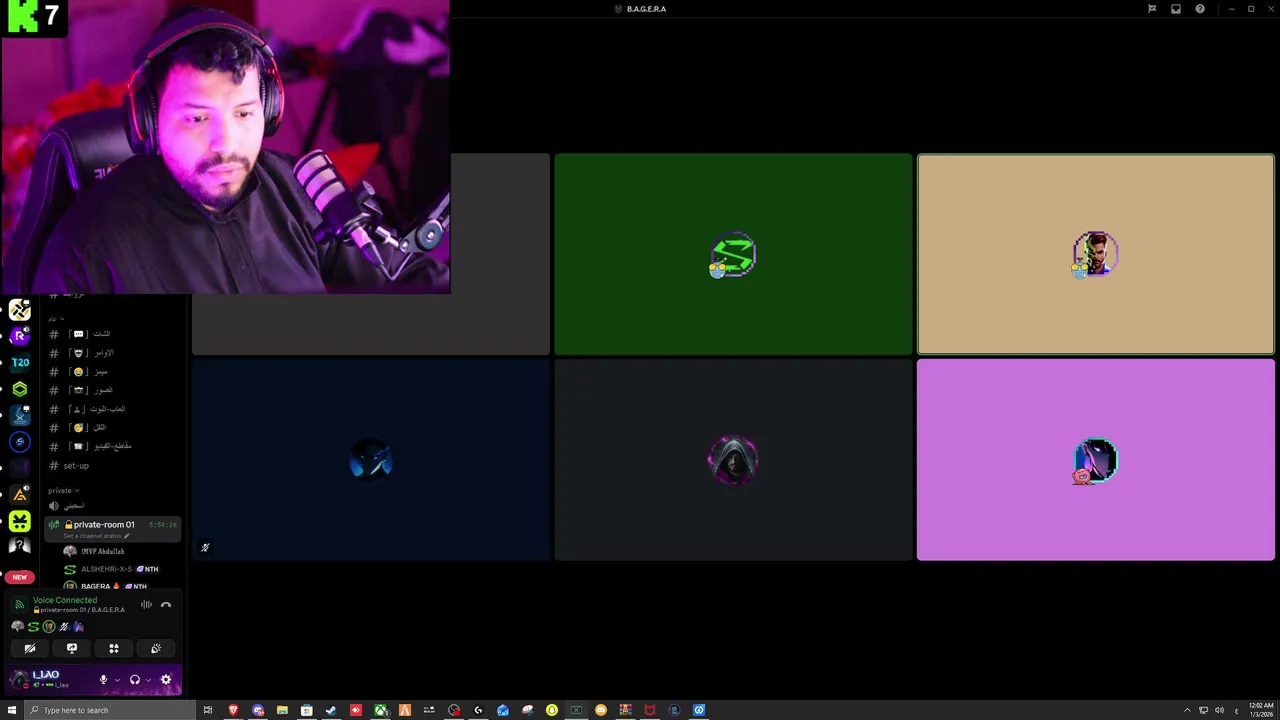The width and height of the screenshot is (1280, 720).
Task: Select ALSHEHRI-X-S in voice member list
Action: tap(110, 569)
